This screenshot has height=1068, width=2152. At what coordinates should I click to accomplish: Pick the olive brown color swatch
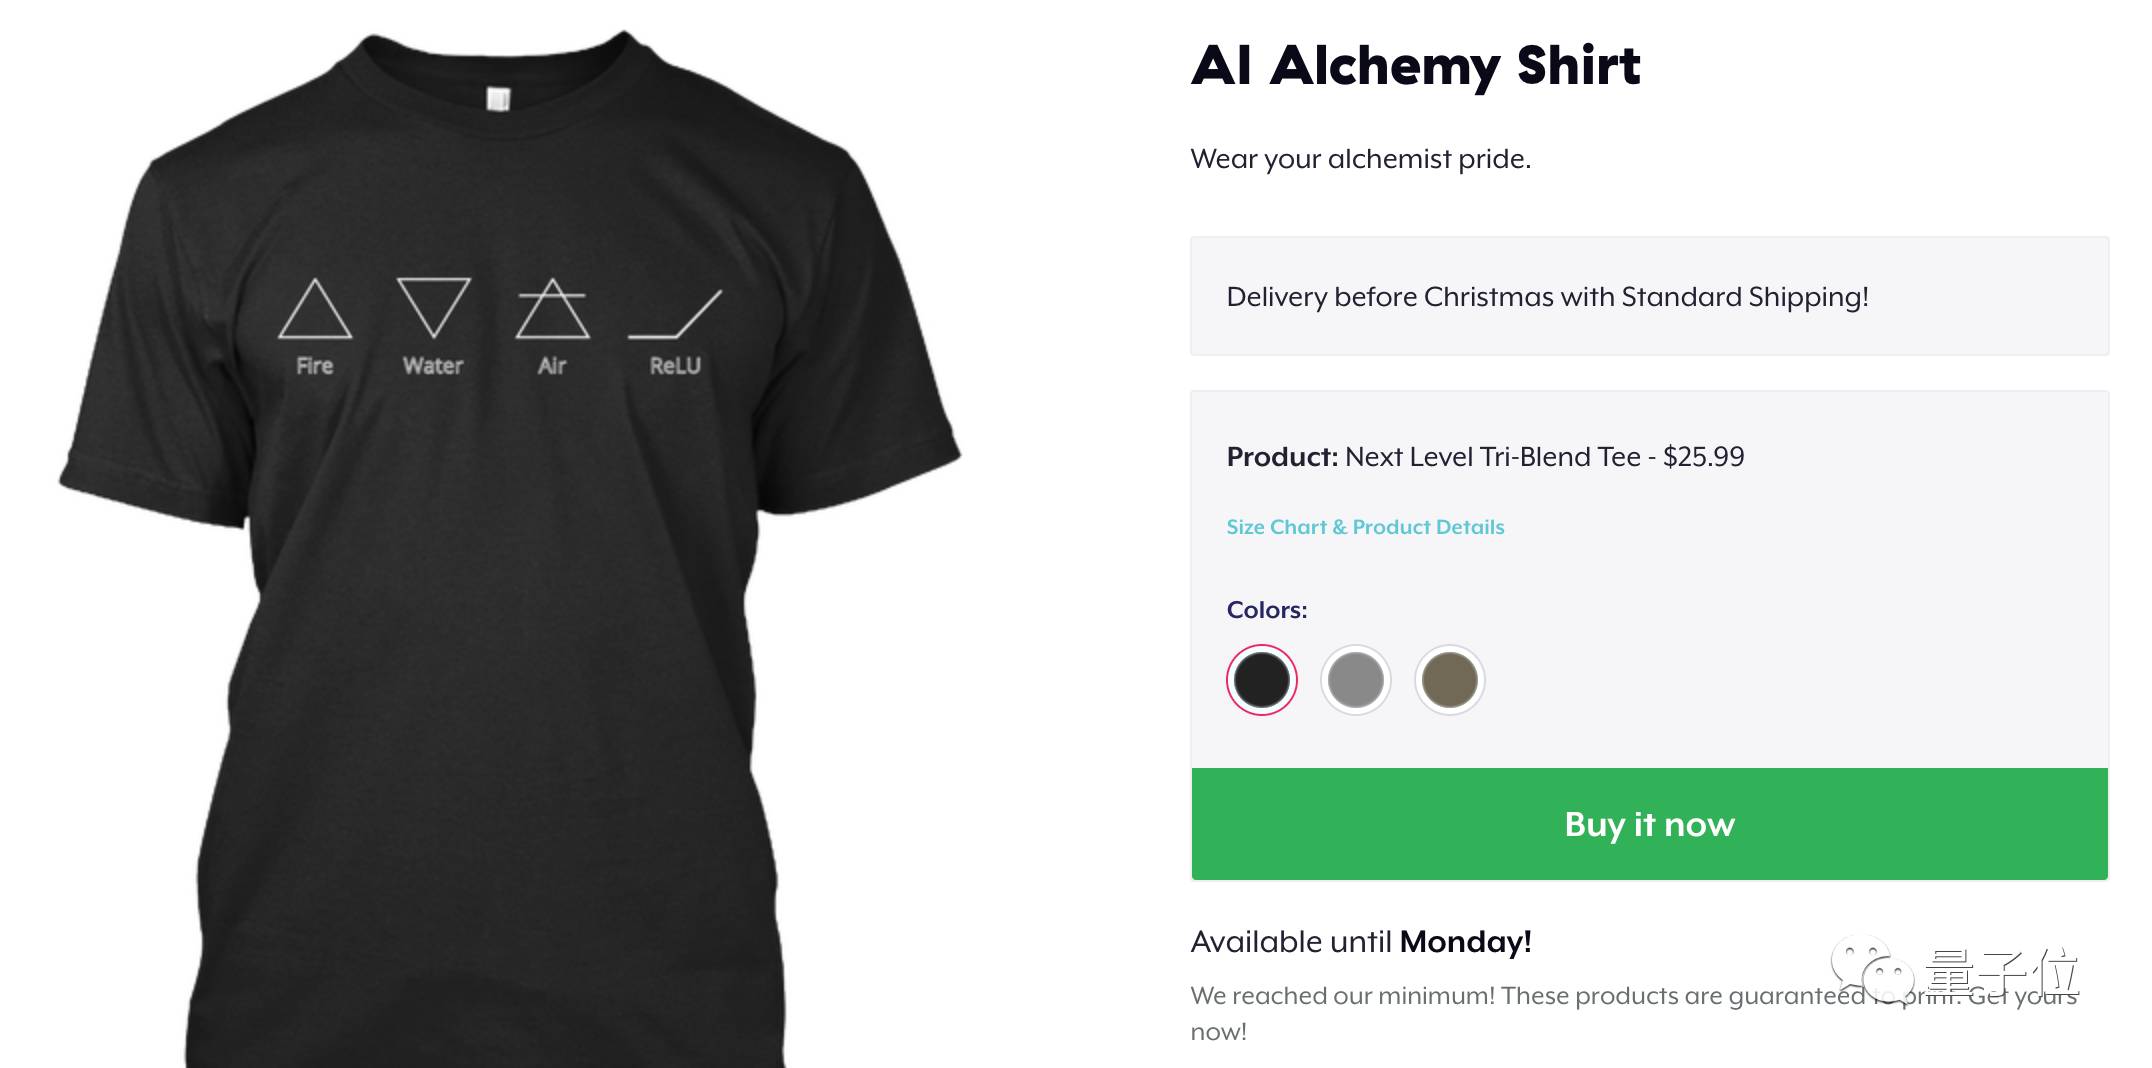coord(1449,680)
